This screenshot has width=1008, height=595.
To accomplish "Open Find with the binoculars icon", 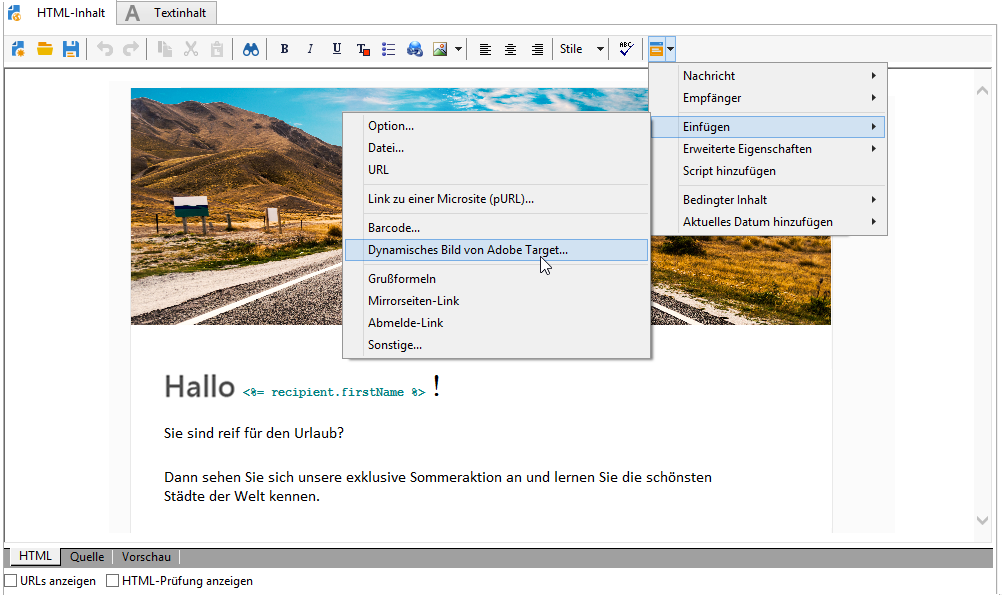I will coord(251,49).
